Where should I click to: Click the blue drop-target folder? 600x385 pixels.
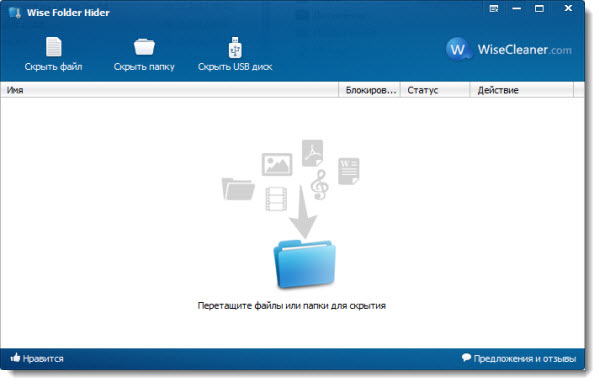pos(305,264)
